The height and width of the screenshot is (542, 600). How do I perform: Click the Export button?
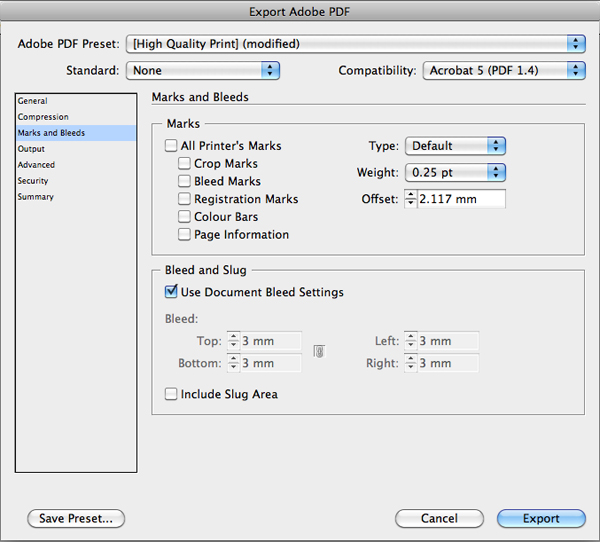pos(541,518)
